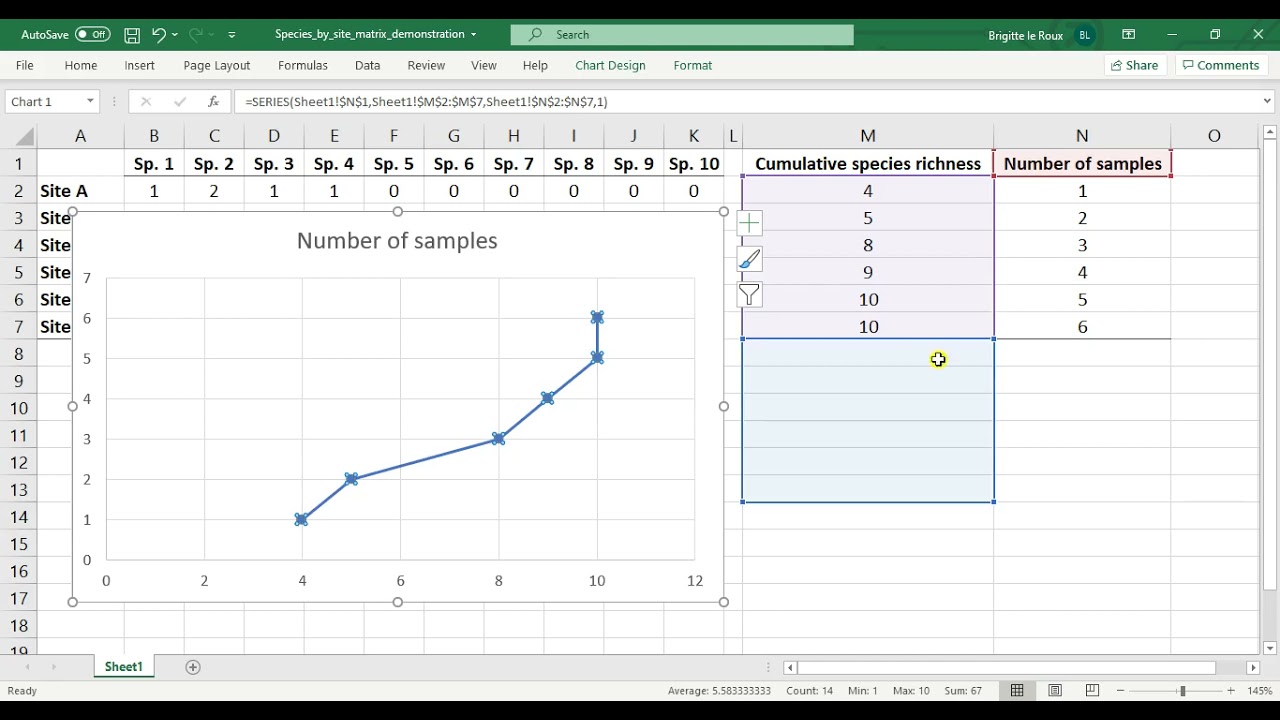Switch to the Insert tab

click(139, 65)
